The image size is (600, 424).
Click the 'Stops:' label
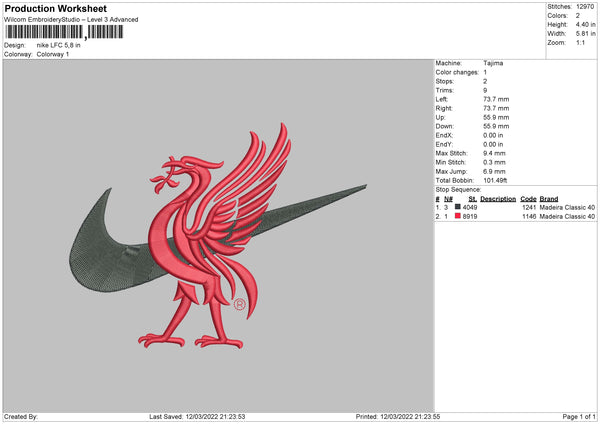click(445, 82)
